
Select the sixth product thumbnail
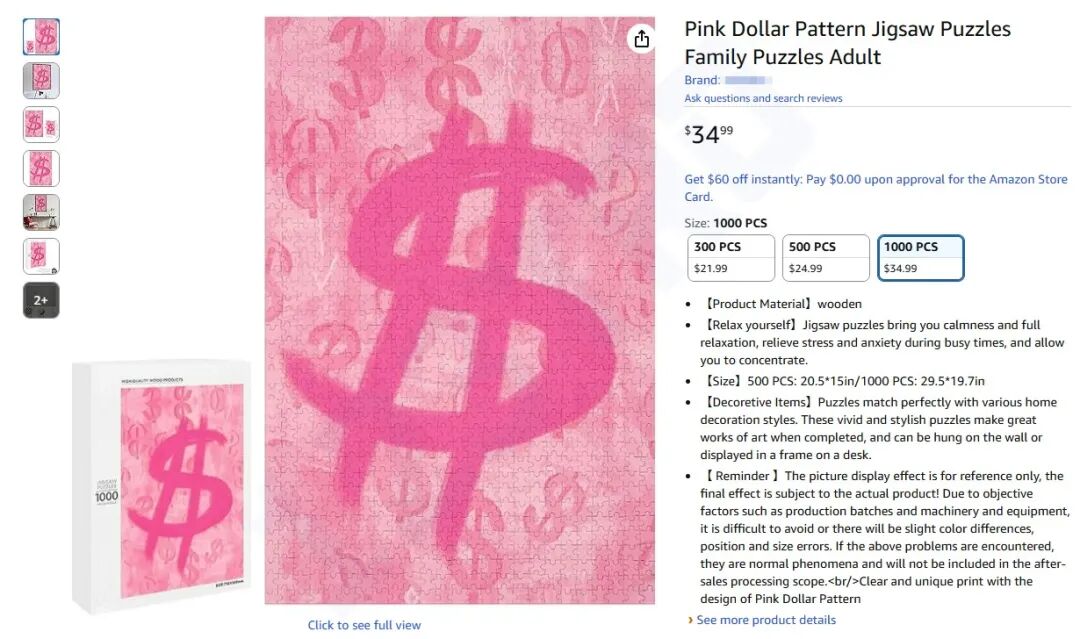[41, 256]
